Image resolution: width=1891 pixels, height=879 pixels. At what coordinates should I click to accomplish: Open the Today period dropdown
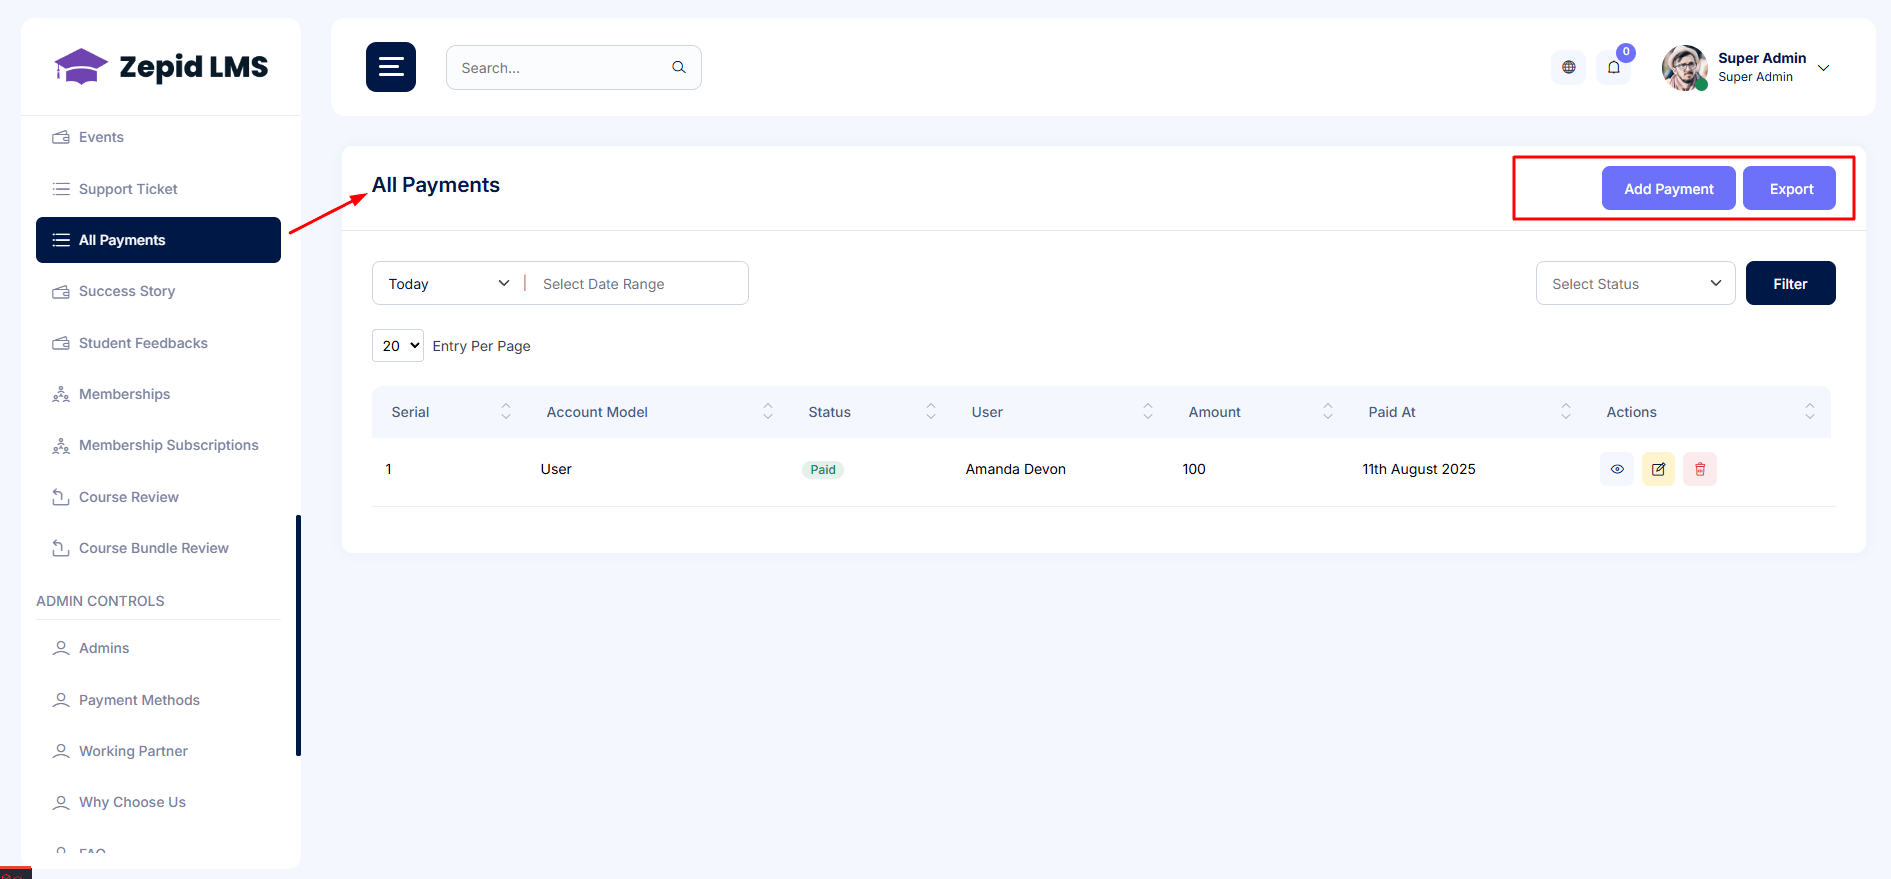click(x=449, y=284)
